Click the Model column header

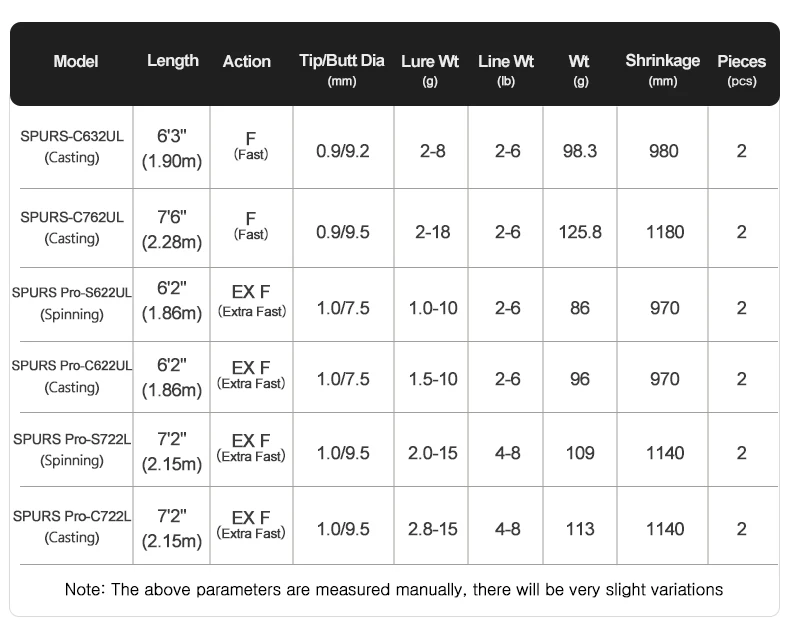tap(76, 62)
